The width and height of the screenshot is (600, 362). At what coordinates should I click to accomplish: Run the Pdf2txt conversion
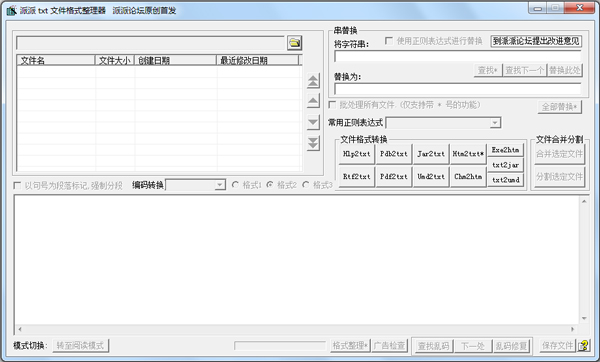point(393,176)
